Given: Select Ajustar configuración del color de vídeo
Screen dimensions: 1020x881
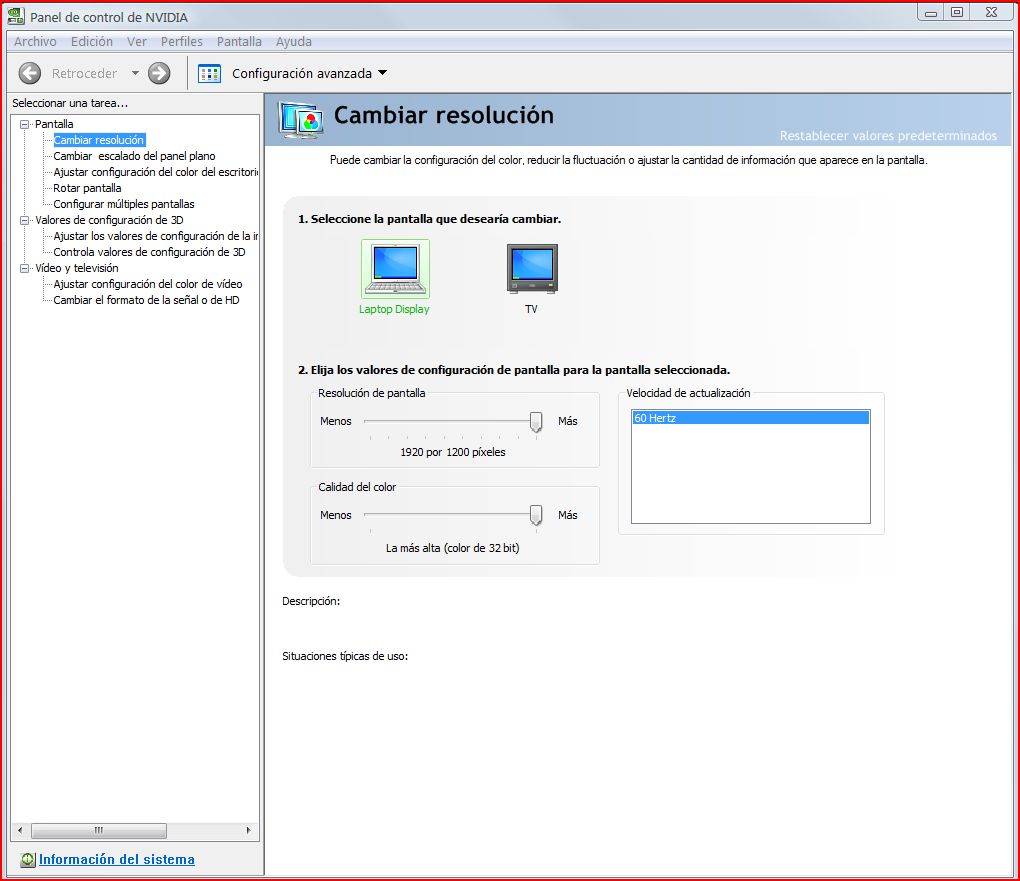Looking at the screenshot, I should pyautogui.click(x=148, y=284).
